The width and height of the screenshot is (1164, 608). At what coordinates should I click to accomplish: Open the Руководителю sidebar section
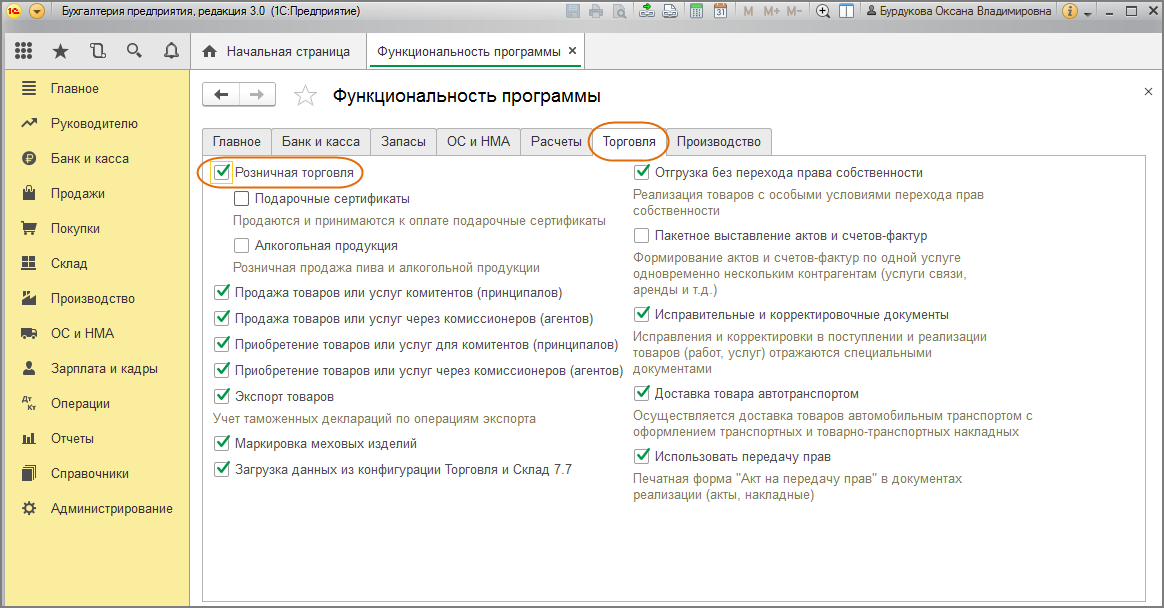point(97,123)
